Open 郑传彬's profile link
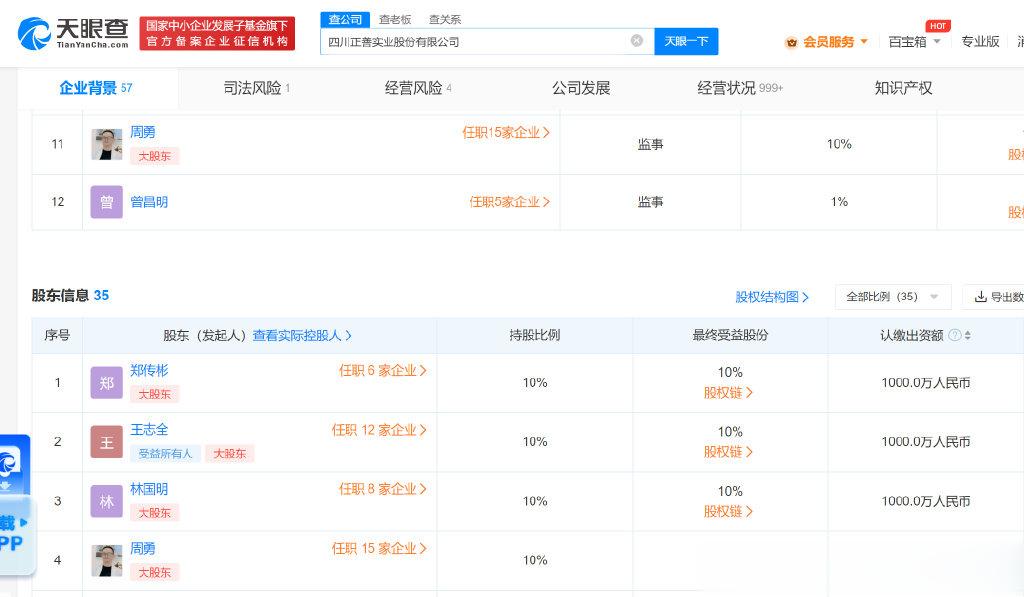Image resolution: width=1024 pixels, height=597 pixels. coord(149,370)
